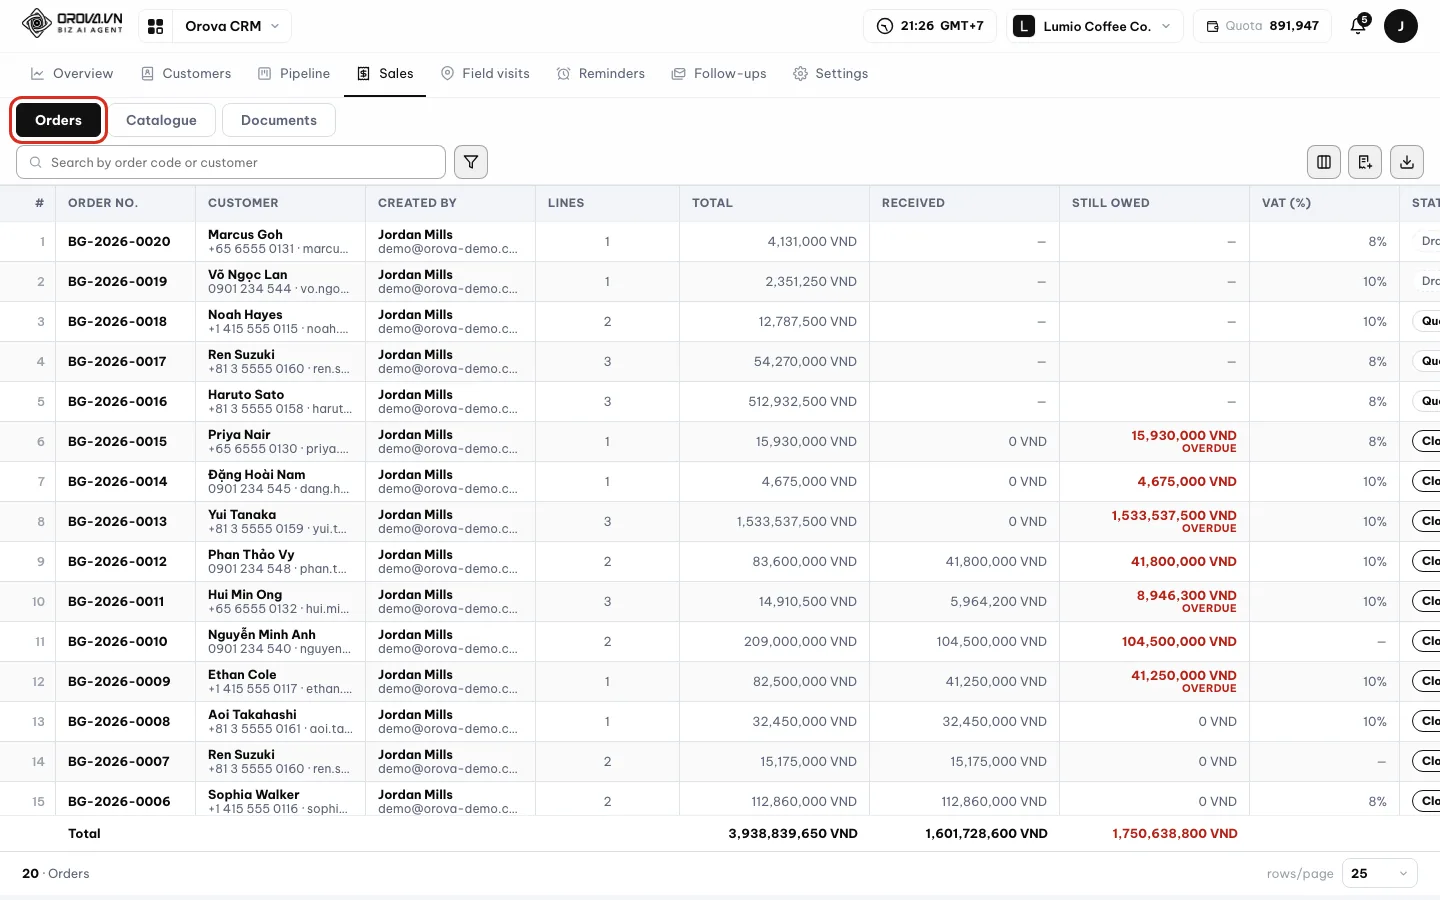The width and height of the screenshot is (1440, 900).
Task: Click the TOTAL column header
Action: [x=712, y=203]
